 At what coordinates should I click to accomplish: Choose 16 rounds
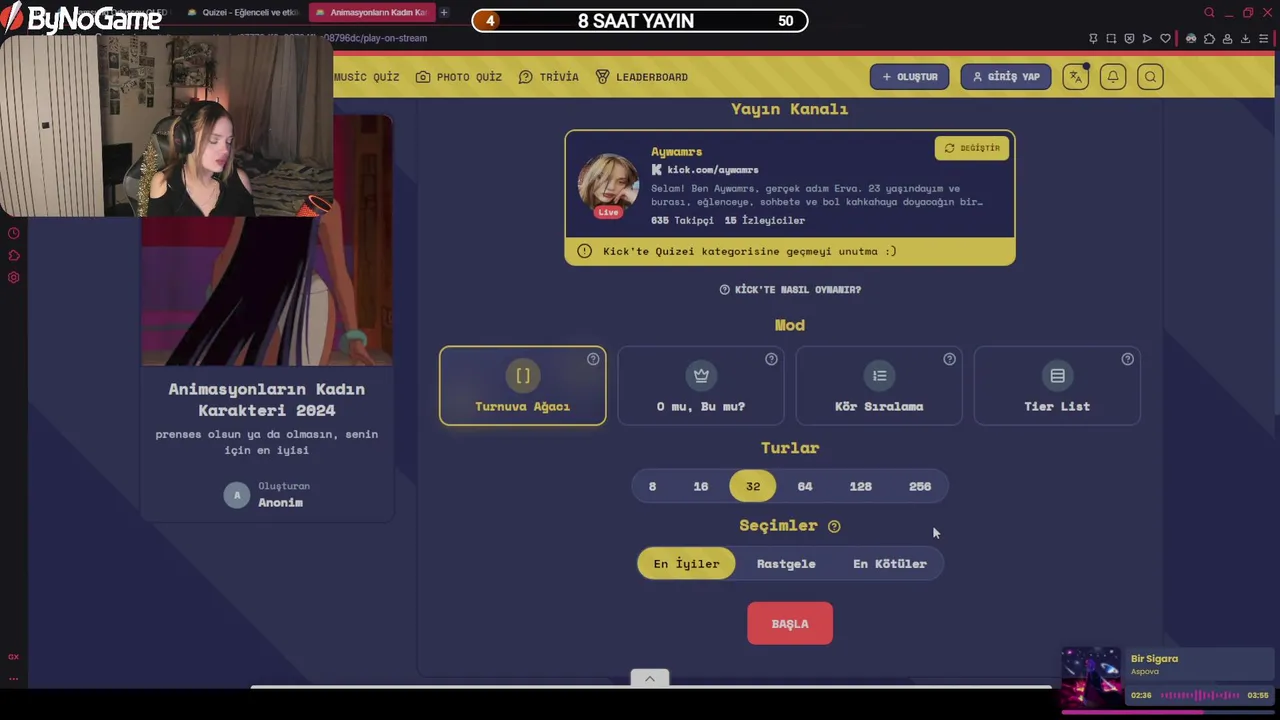tap(701, 487)
